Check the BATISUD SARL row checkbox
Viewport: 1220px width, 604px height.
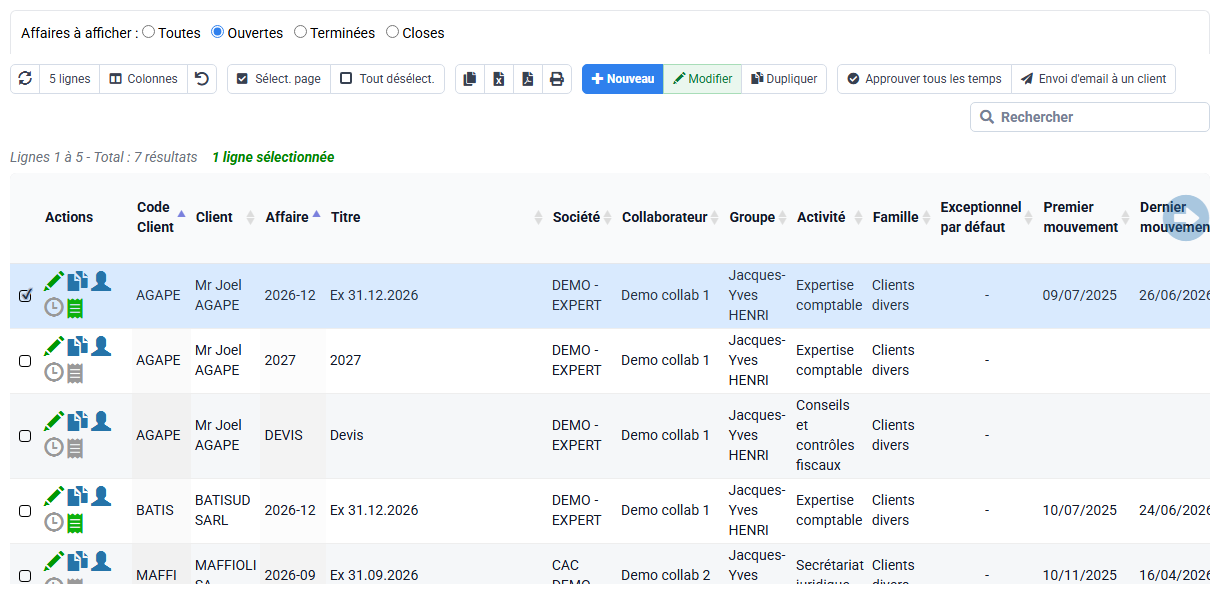(x=25, y=511)
